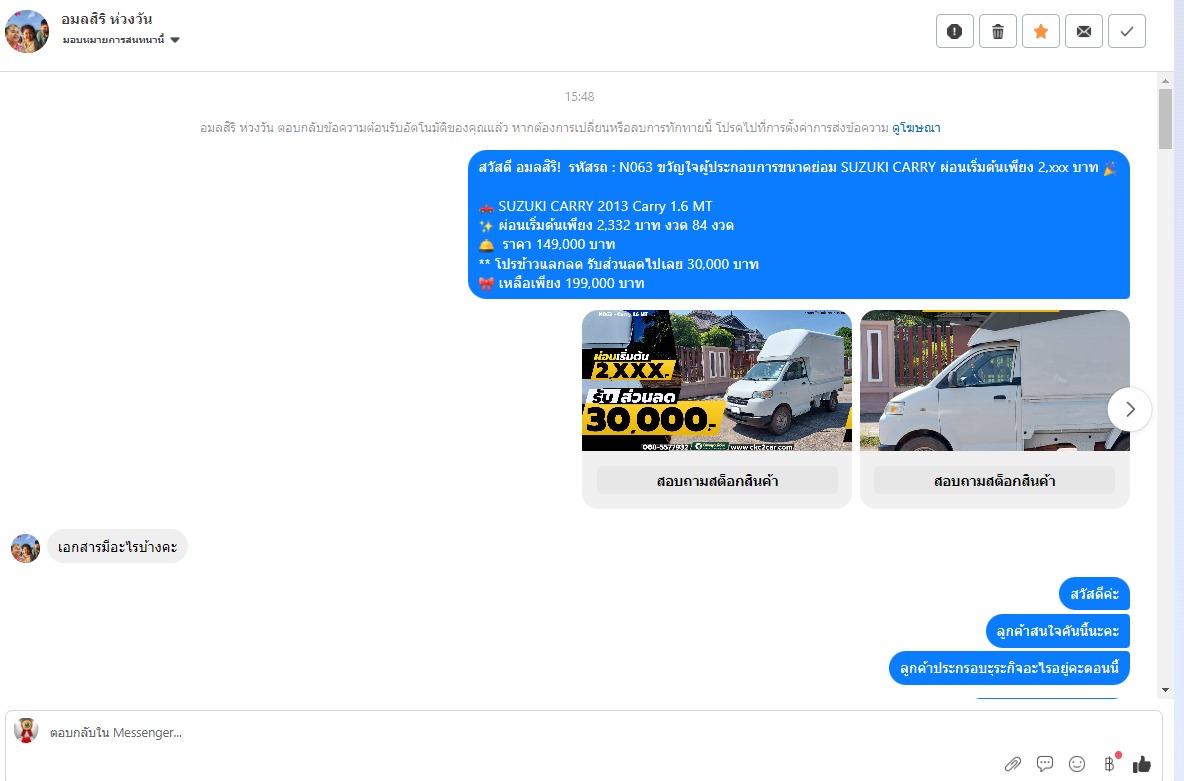Open อมลสิริ ห่วงวัน profile picture in header
Screen dimensions: 1184x781
[x=27, y=32]
